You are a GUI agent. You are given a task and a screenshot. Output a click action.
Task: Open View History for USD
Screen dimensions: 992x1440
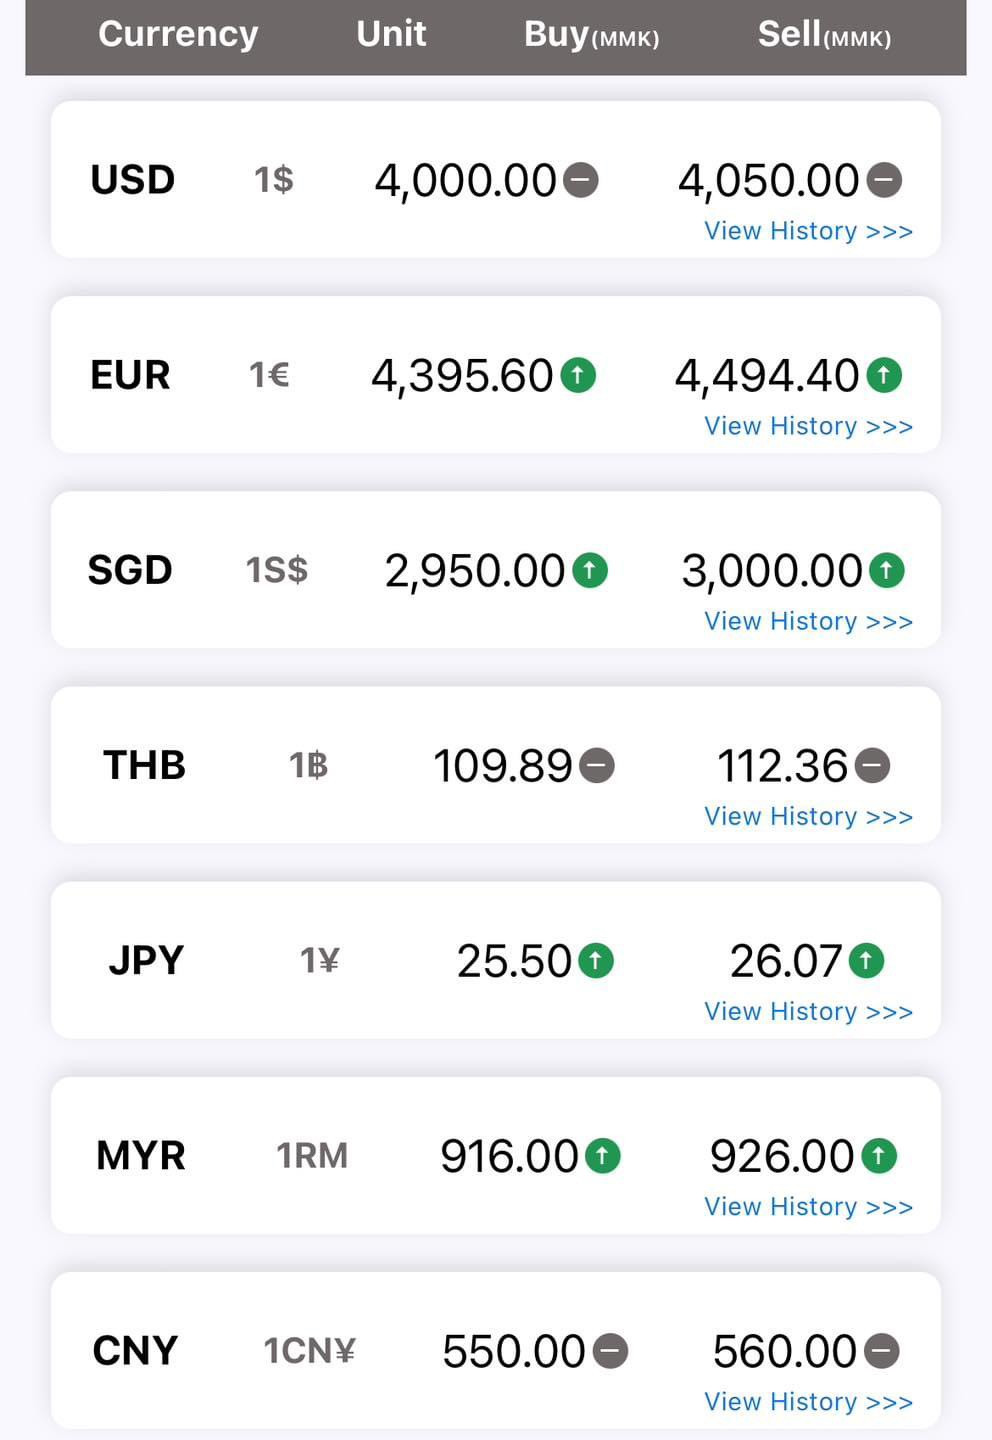tap(808, 231)
